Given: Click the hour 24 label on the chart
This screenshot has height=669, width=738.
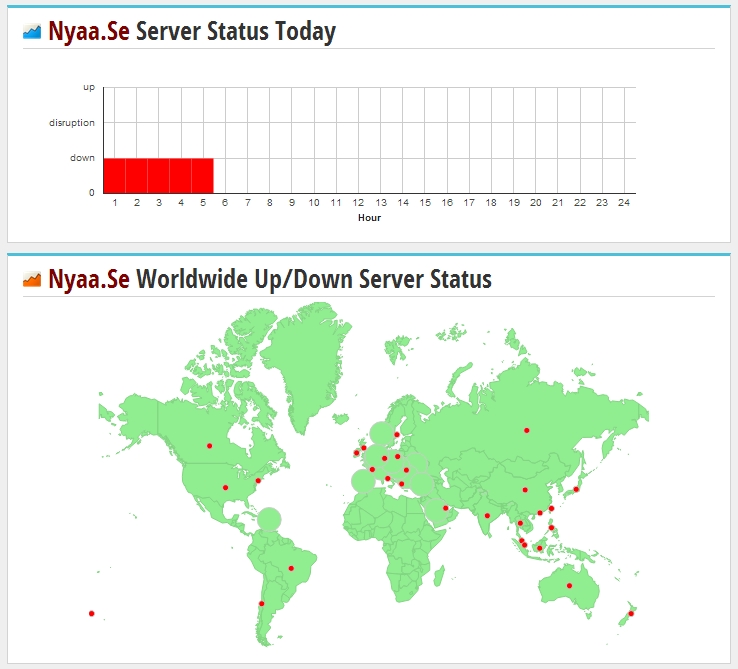Looking at the screenshot, I should point(624,202).
